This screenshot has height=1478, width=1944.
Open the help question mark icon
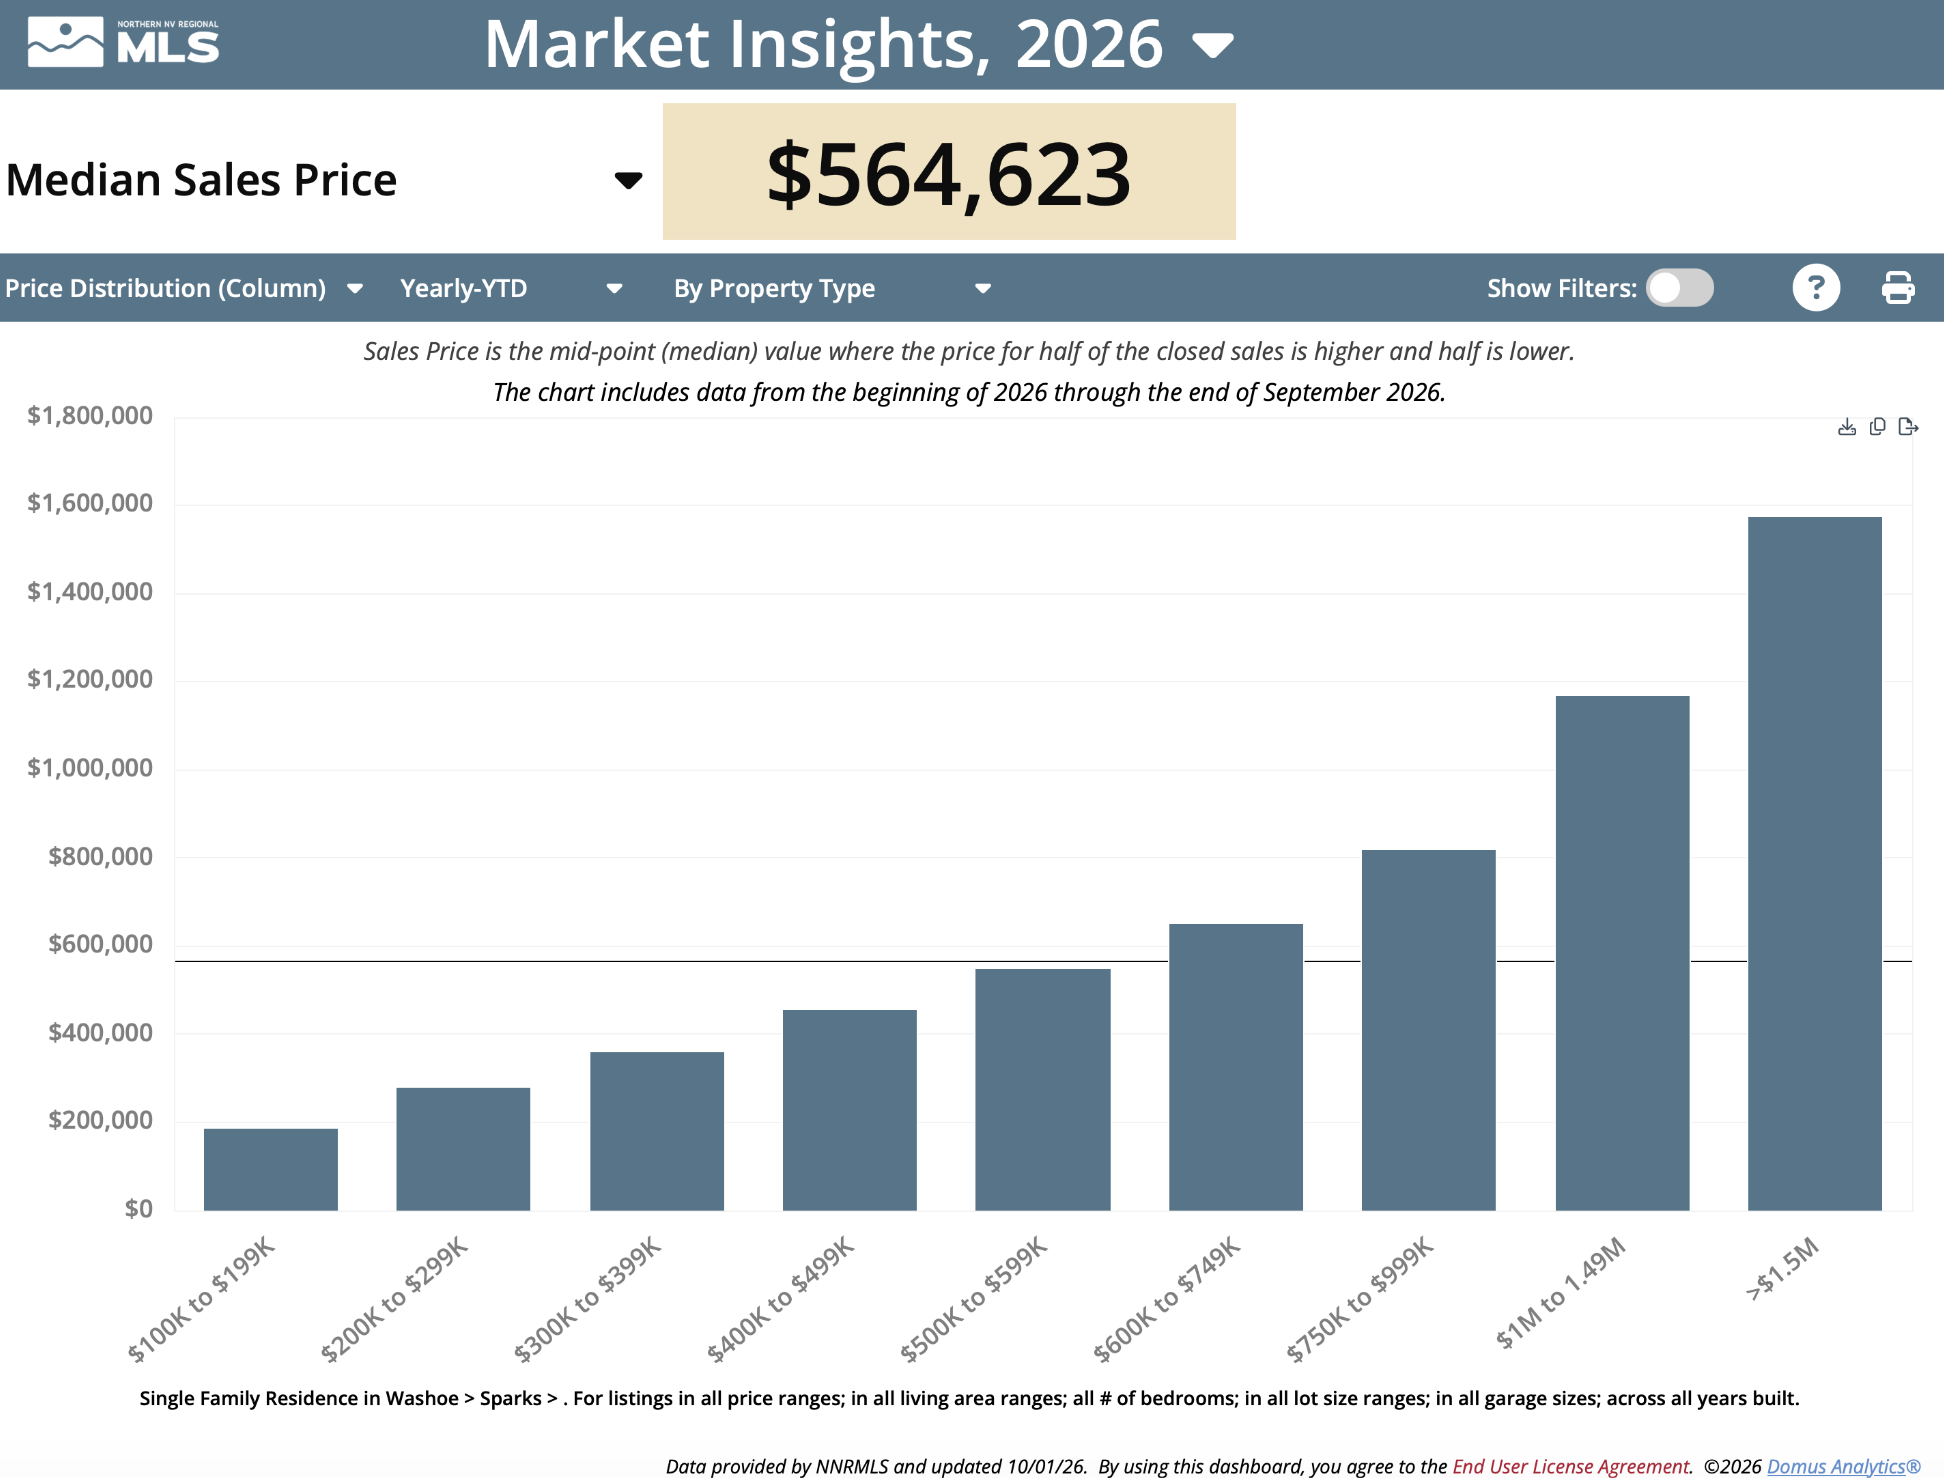(1816, 288)
